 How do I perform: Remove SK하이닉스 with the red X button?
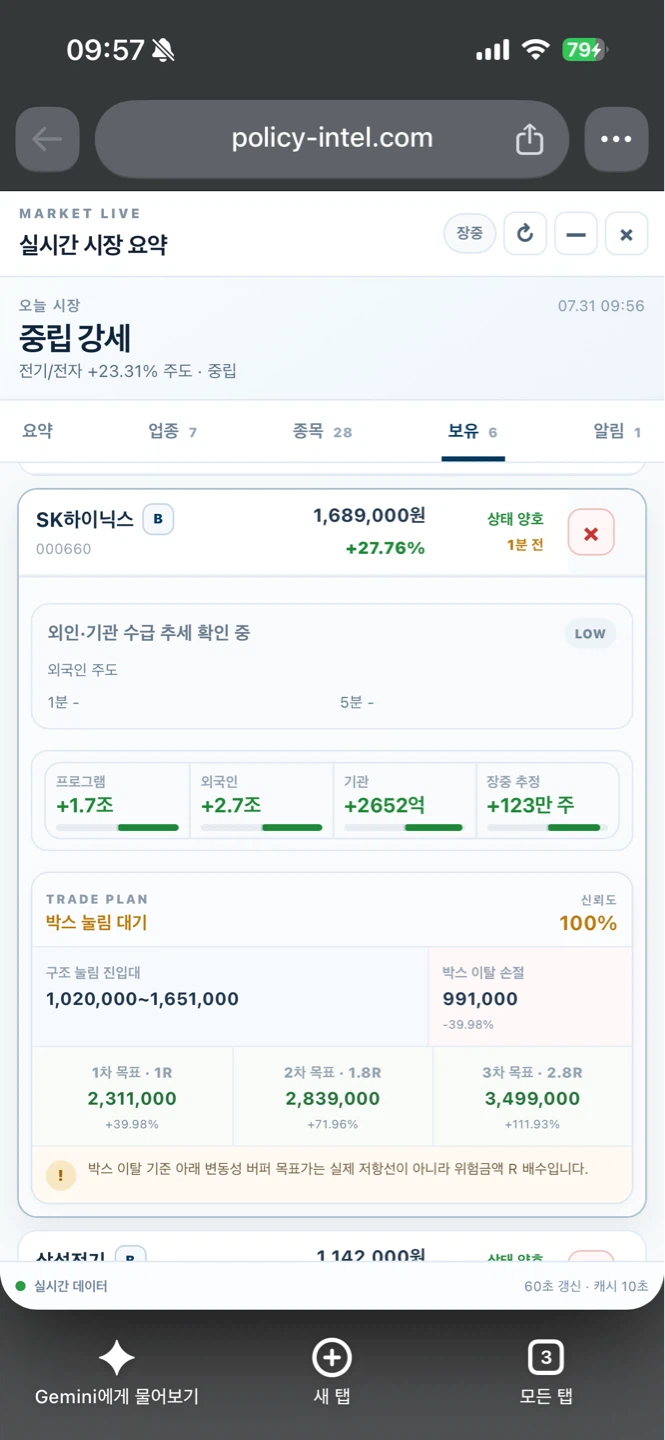(591, 533)
